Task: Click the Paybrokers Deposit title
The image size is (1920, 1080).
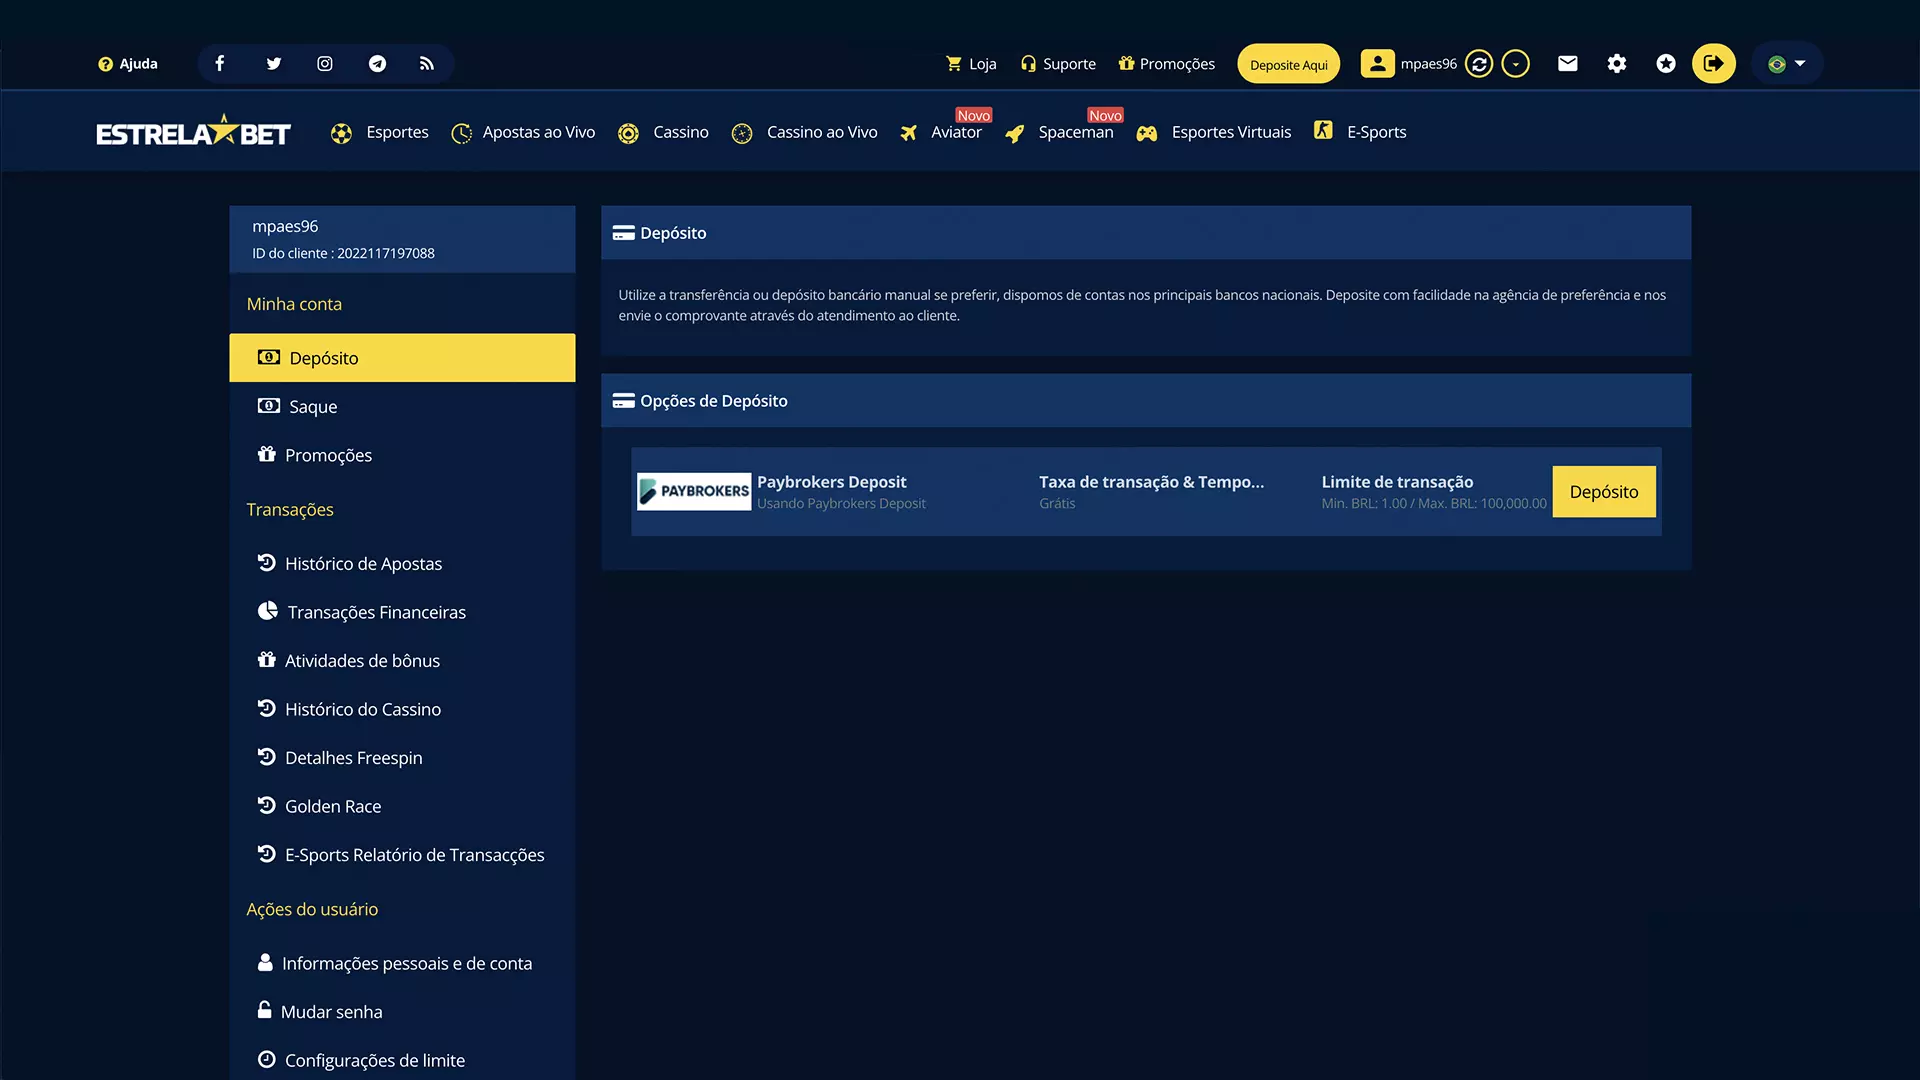Action: 831,482
